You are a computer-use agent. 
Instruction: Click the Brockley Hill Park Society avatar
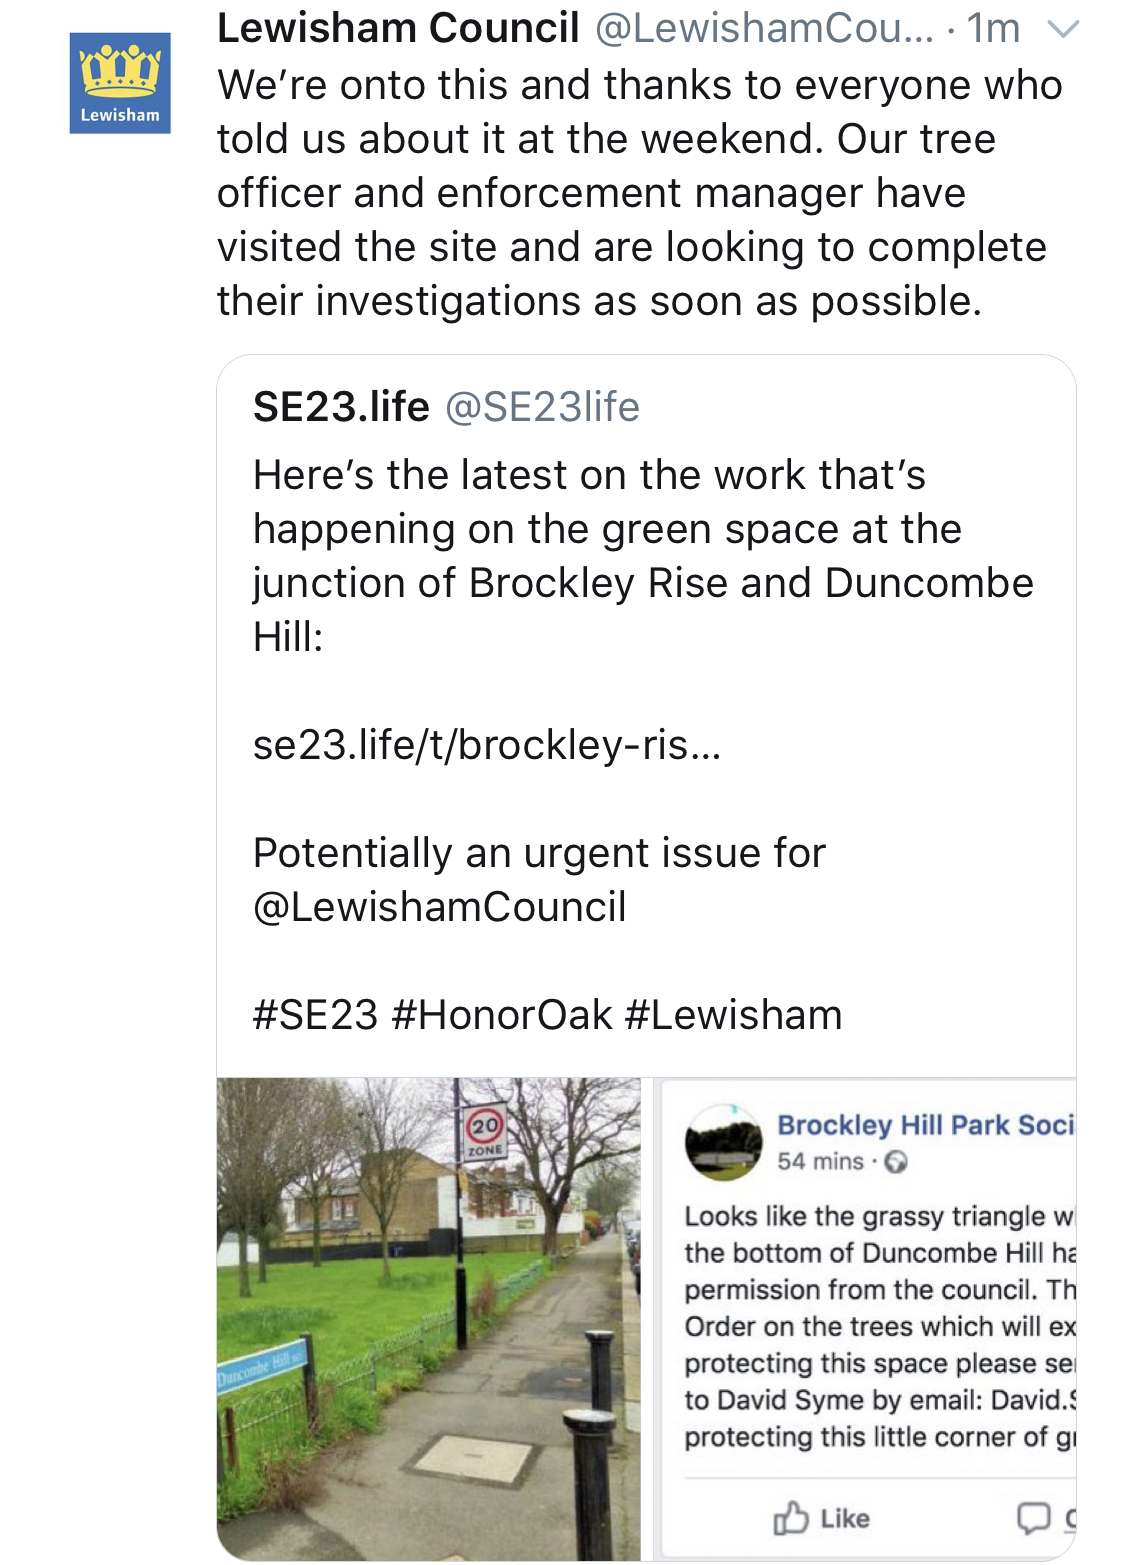723,1142
